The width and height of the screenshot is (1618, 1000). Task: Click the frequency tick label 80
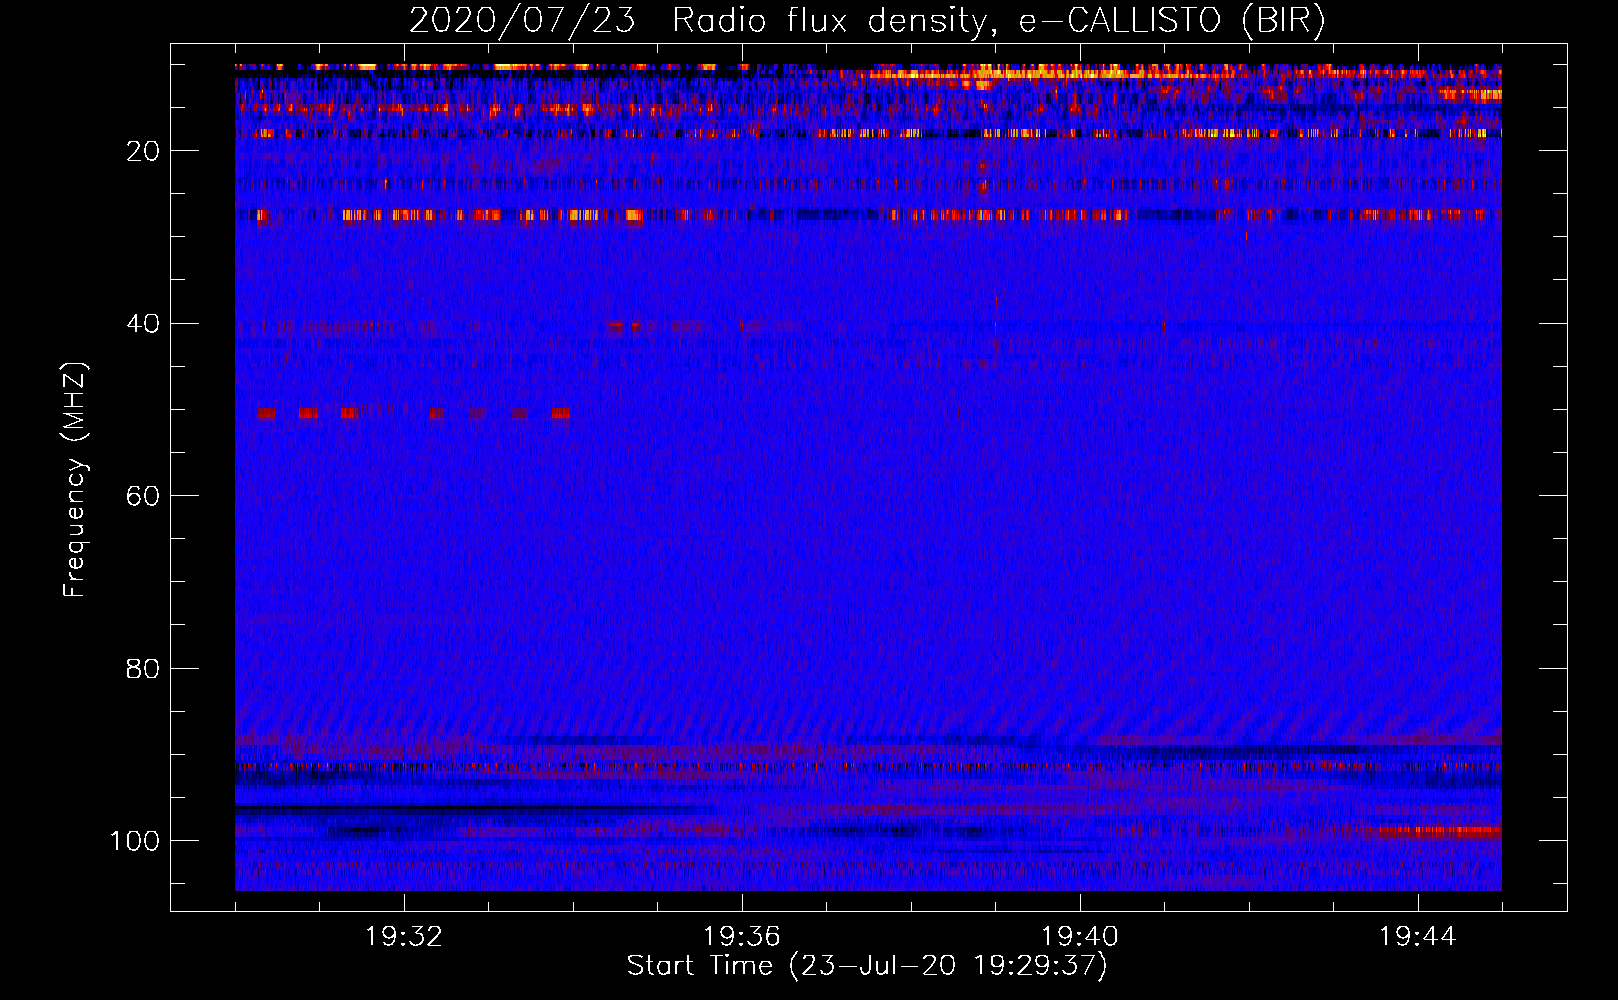(143, 668)
